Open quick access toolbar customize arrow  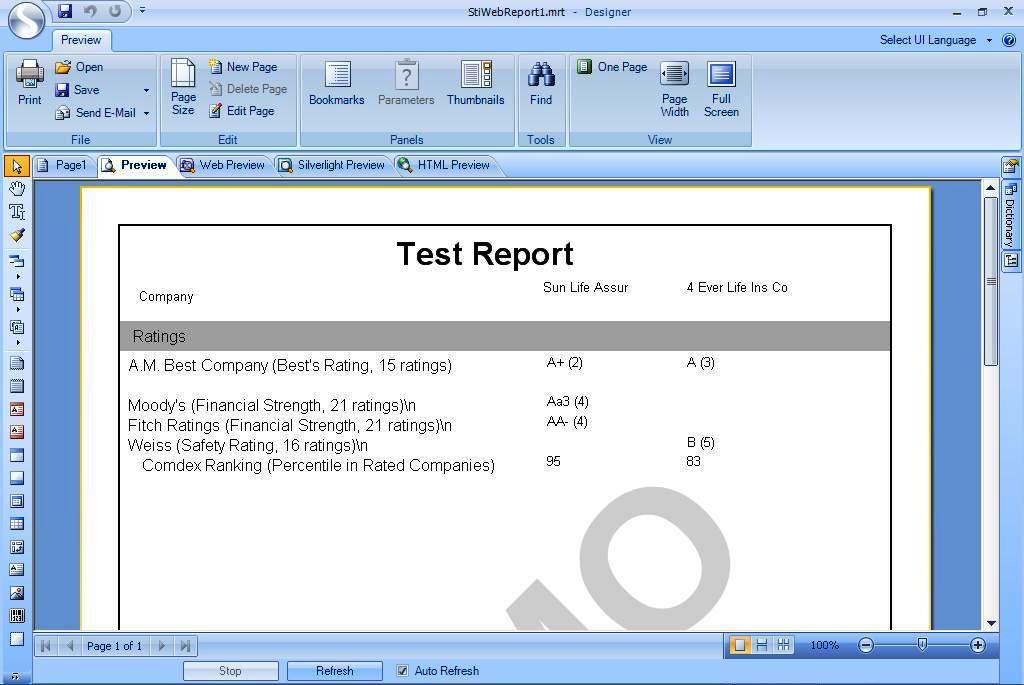pyautogui.click(x=142, y=10)
